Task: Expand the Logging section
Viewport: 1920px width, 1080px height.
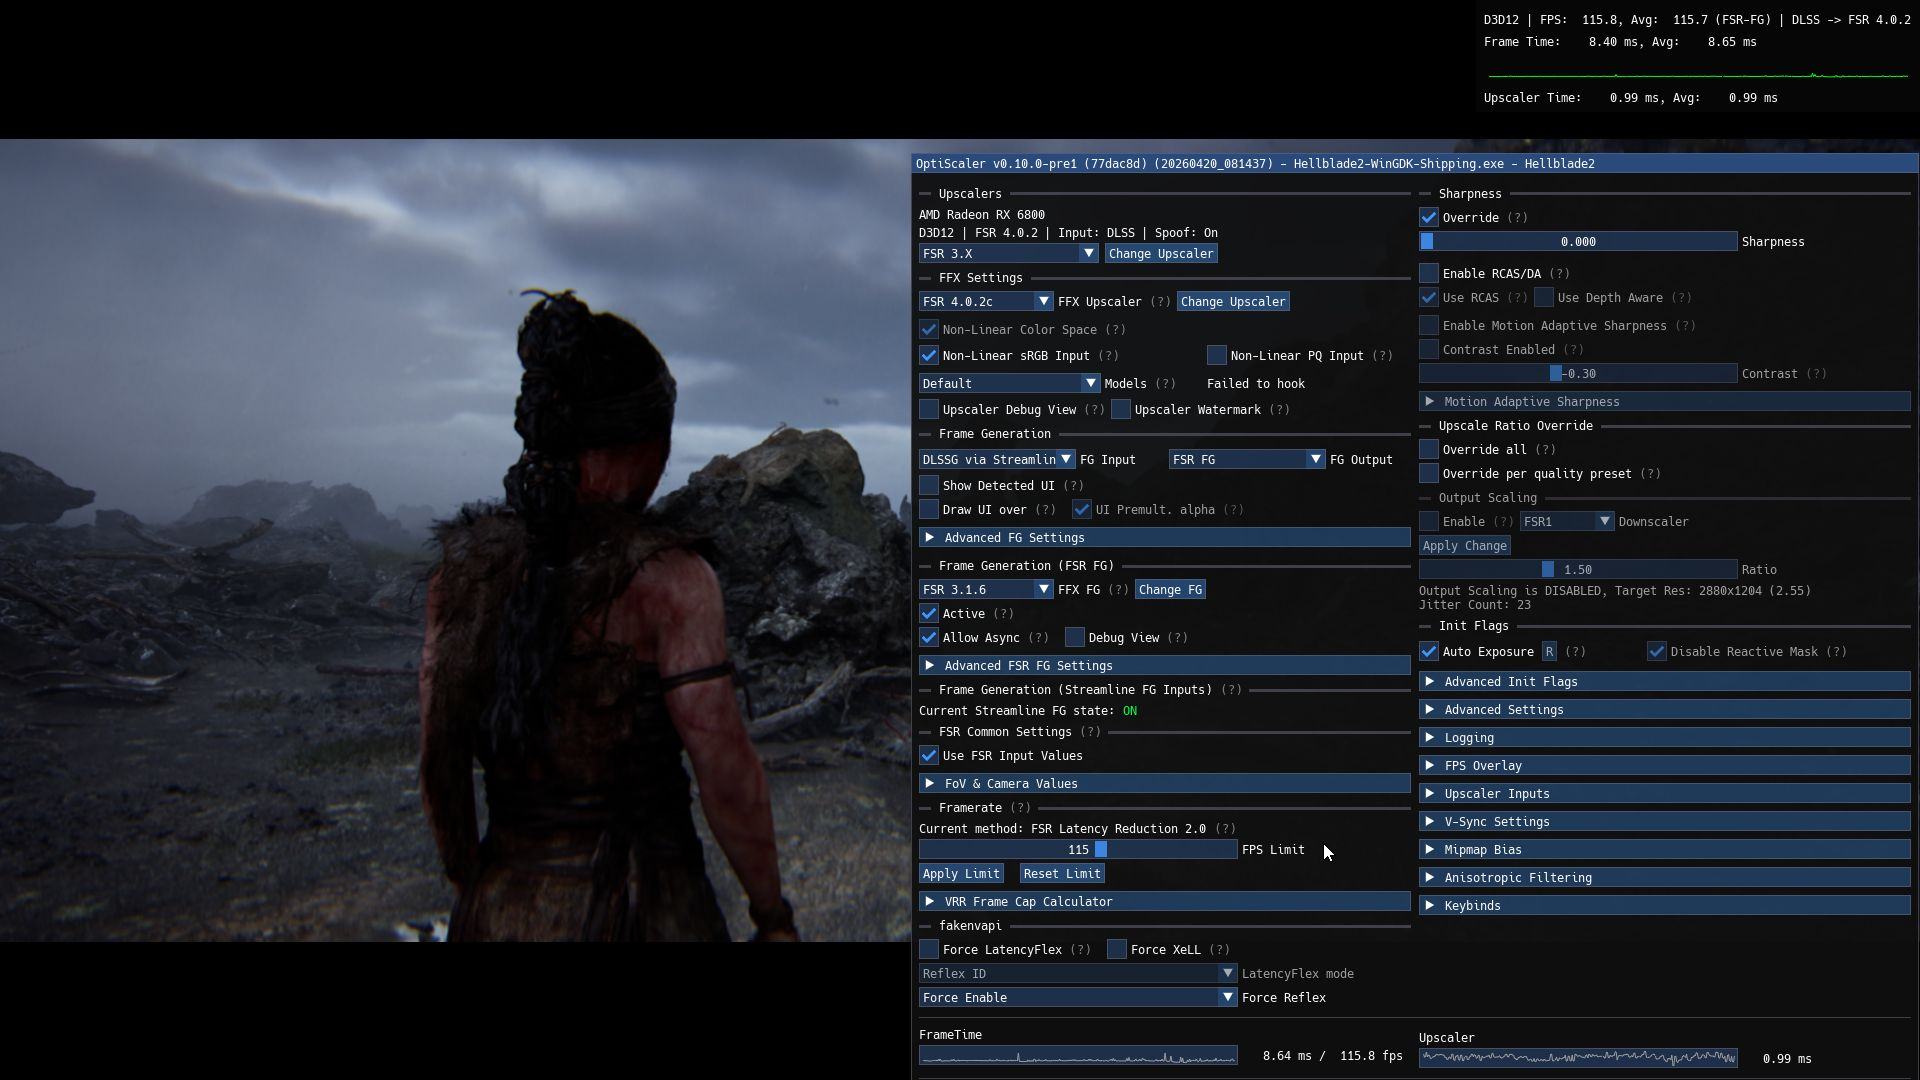Action: click(1665, 738)
